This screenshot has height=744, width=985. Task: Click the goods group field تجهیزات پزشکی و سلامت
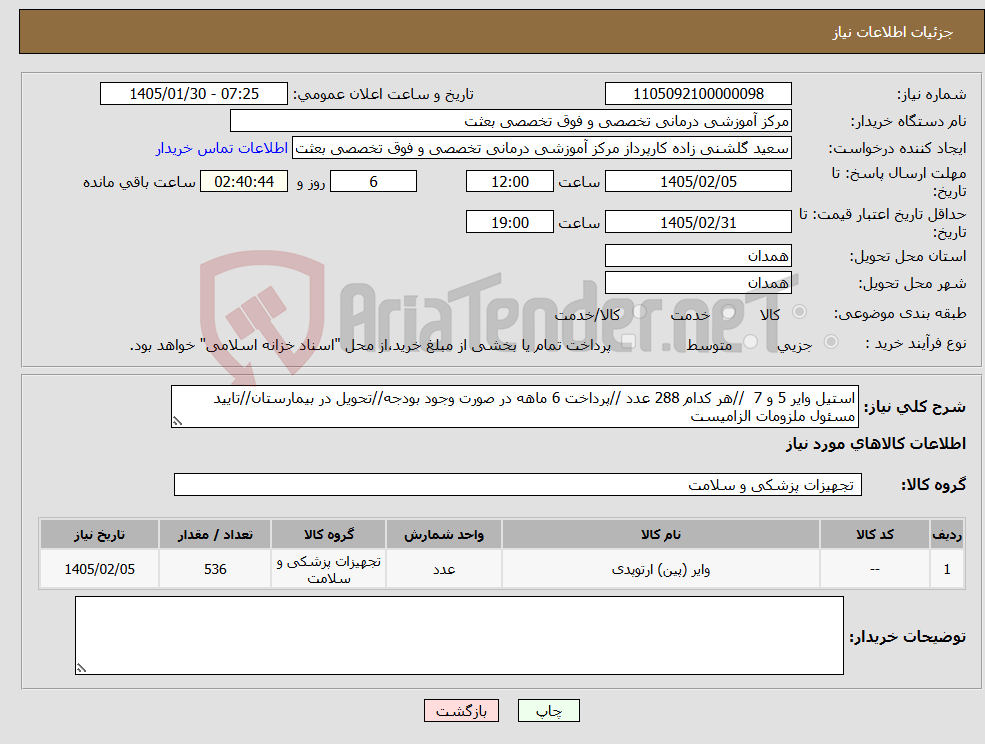pyautogui.click(x=518, y=484)
